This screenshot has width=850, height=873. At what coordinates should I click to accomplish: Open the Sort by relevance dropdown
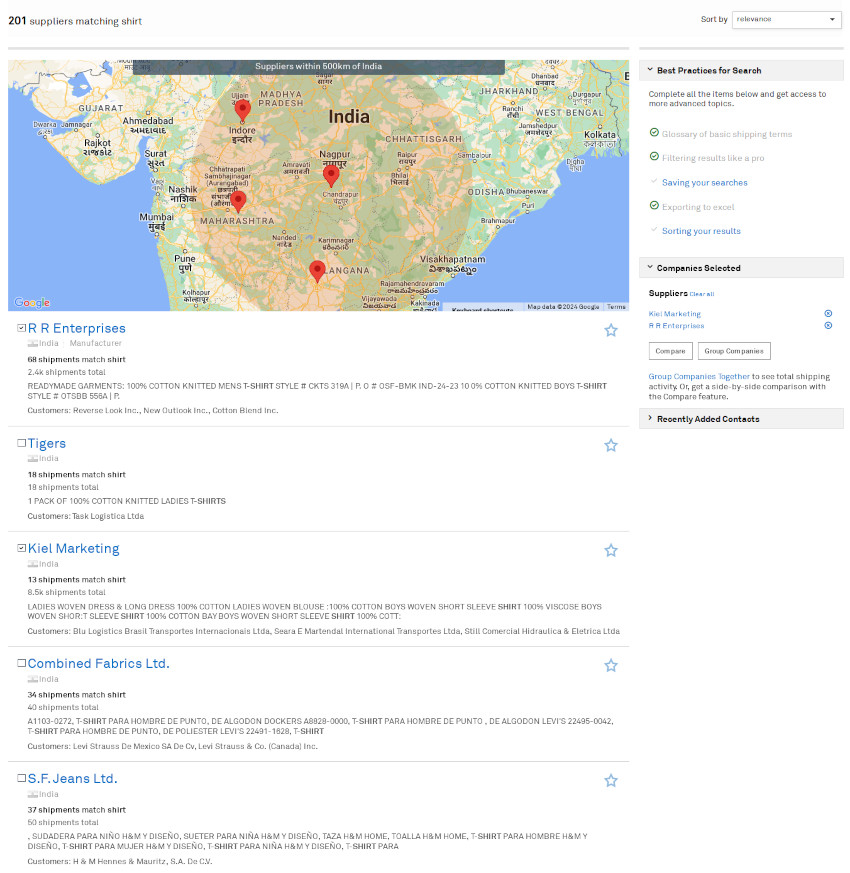786,19
